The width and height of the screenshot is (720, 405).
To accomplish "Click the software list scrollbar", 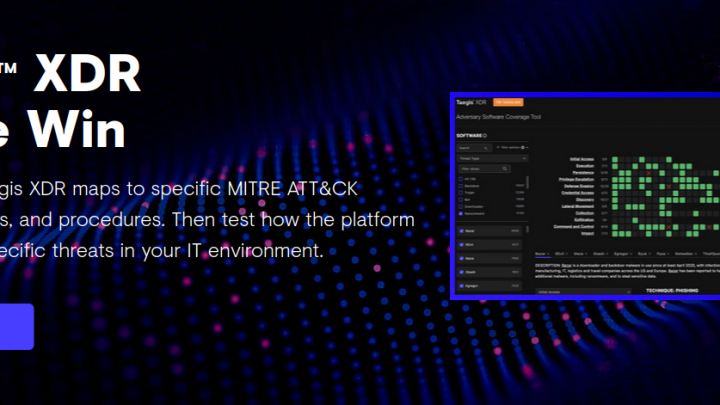I will [x=527, y=229].
